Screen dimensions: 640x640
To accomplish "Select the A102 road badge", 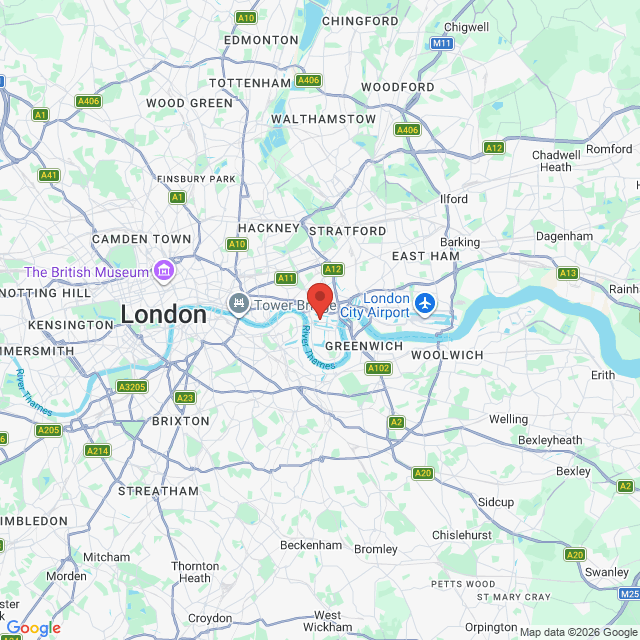I will [x=378, y=368].
